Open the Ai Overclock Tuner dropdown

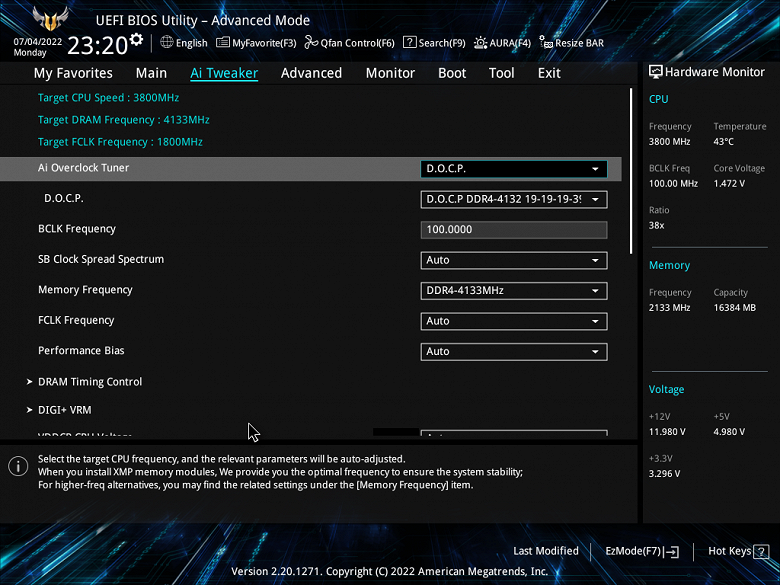coord(513,169)
